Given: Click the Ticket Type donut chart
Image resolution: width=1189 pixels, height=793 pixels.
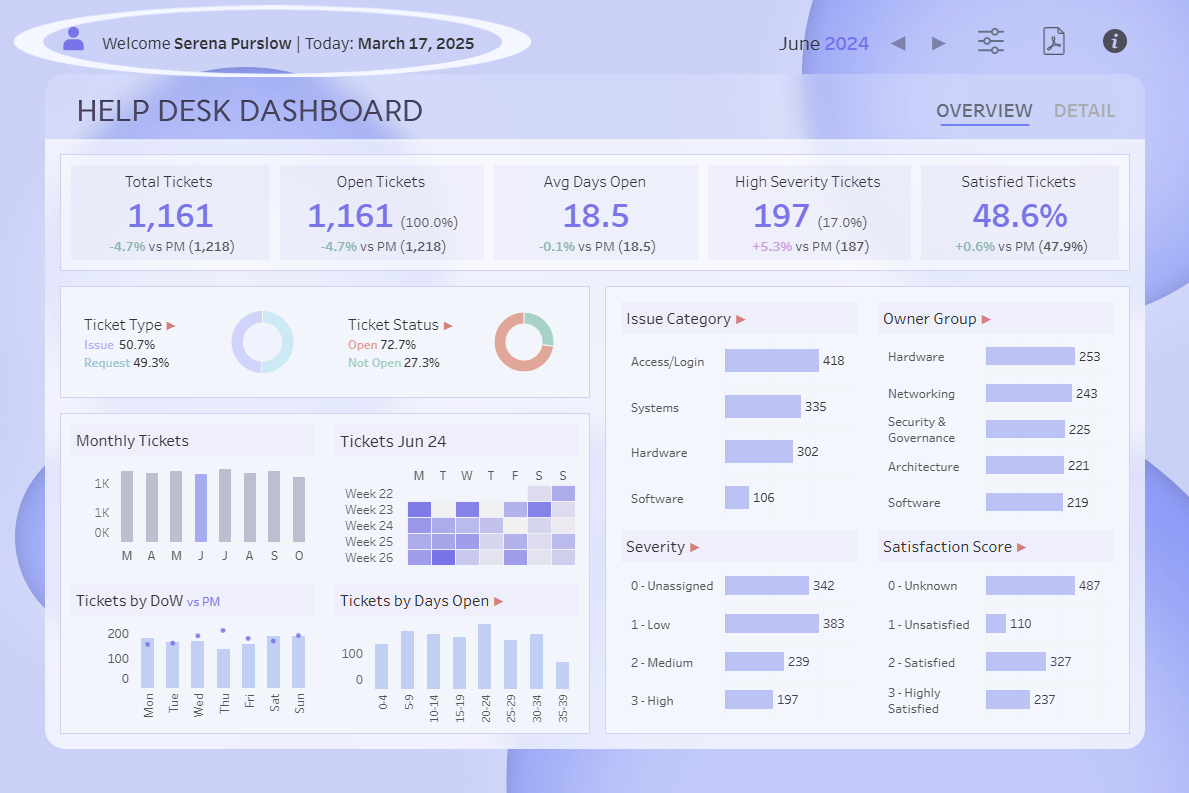Looking at the screenshot, I should (262, 342).
